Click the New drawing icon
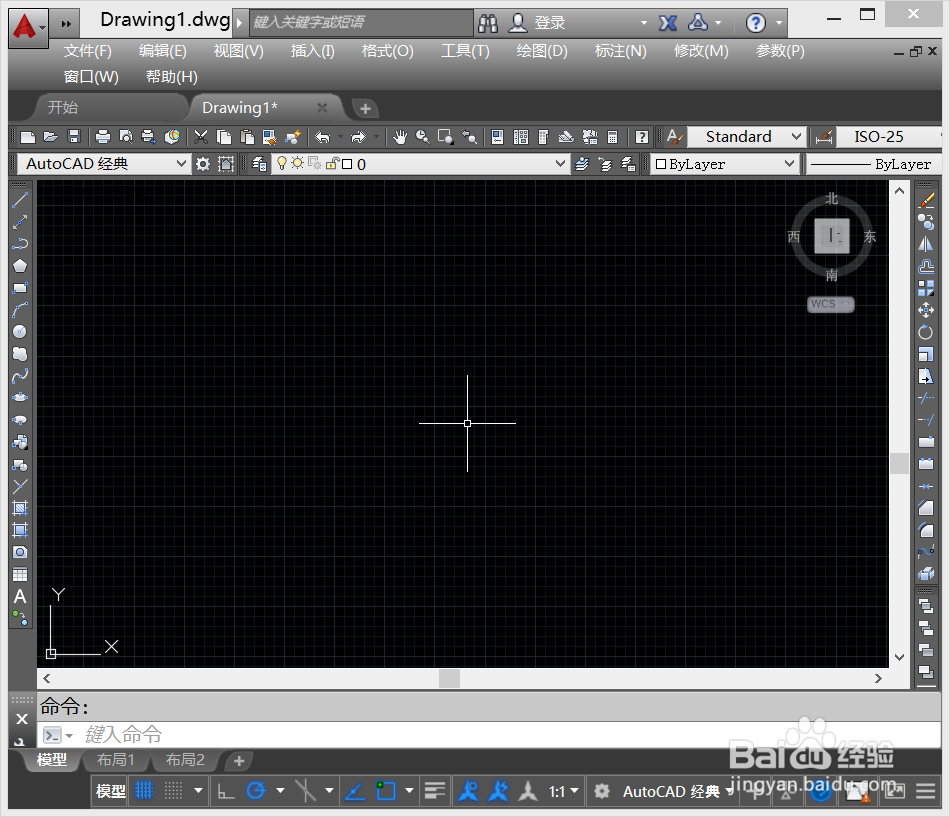 (28, 137)
